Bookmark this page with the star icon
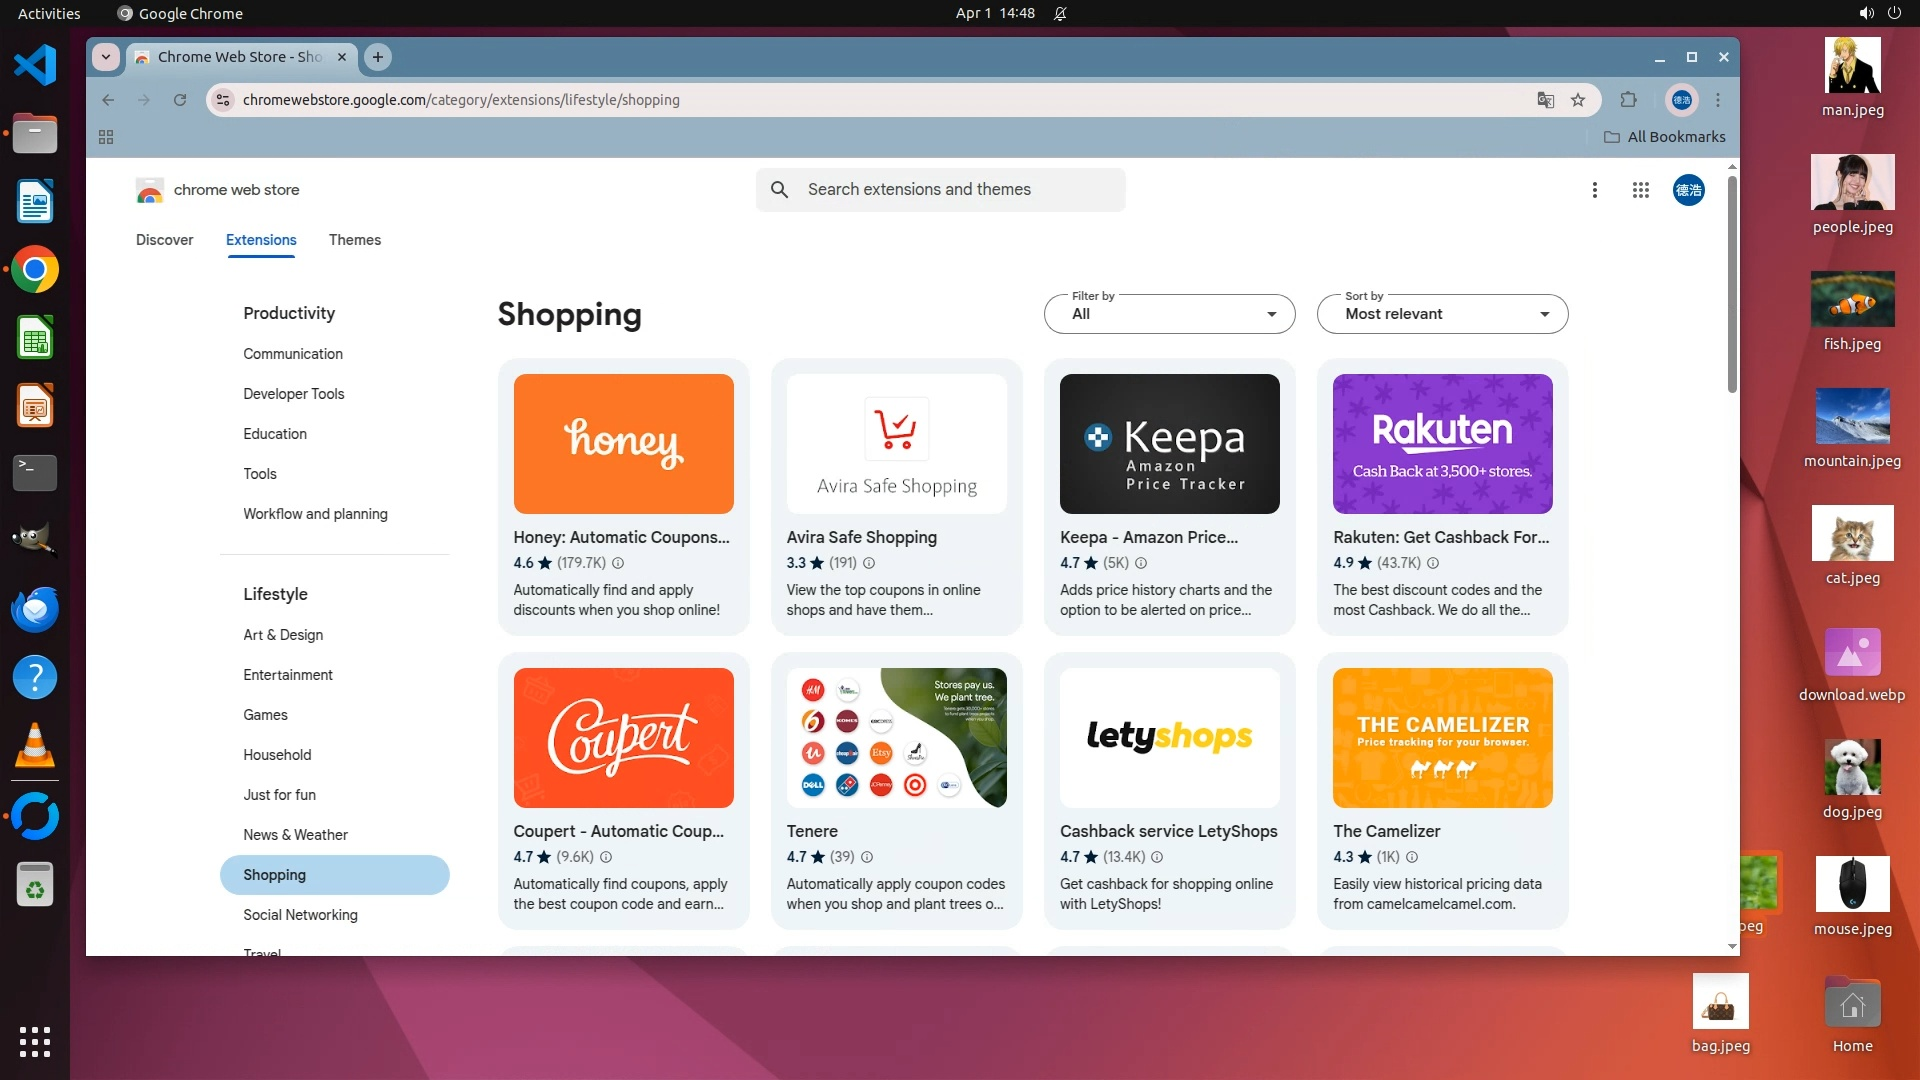Image resolution: width=1920 pixels, height=1080 pixels. pyautogui.click(x=1578, y=100)
